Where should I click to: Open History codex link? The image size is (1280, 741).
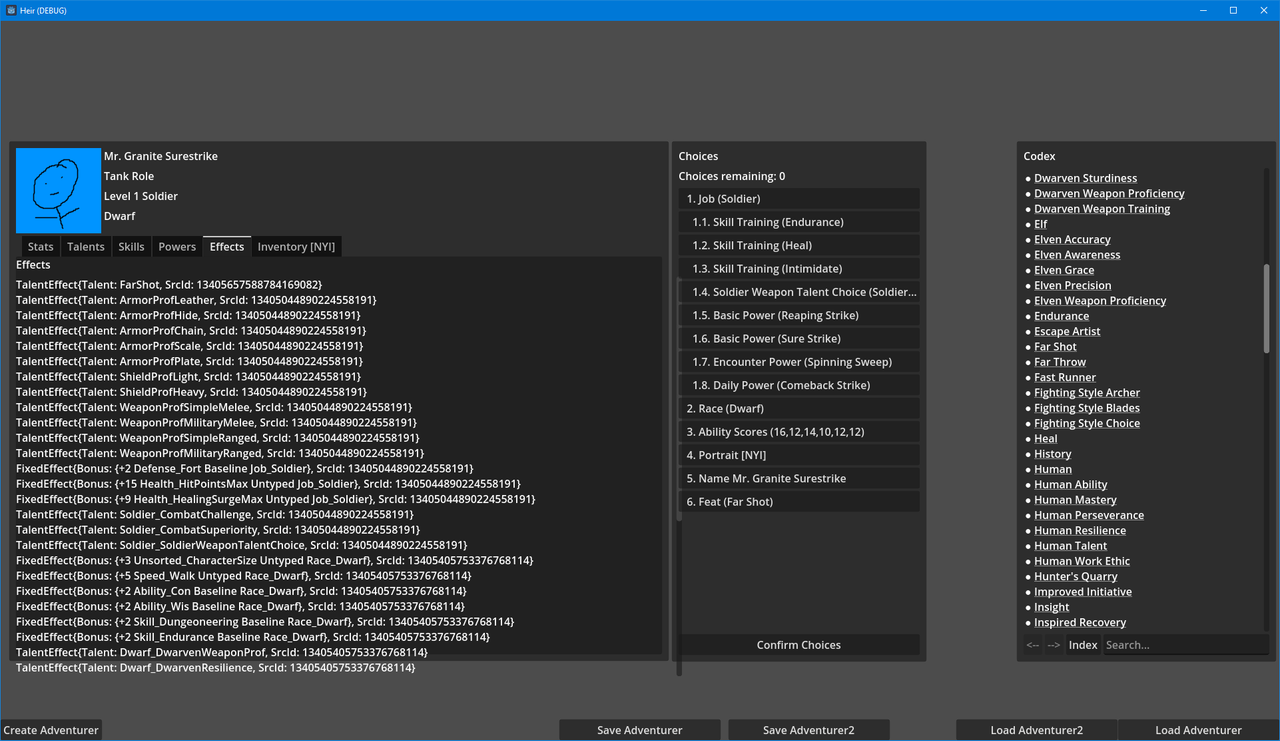tap(1053, 454)
